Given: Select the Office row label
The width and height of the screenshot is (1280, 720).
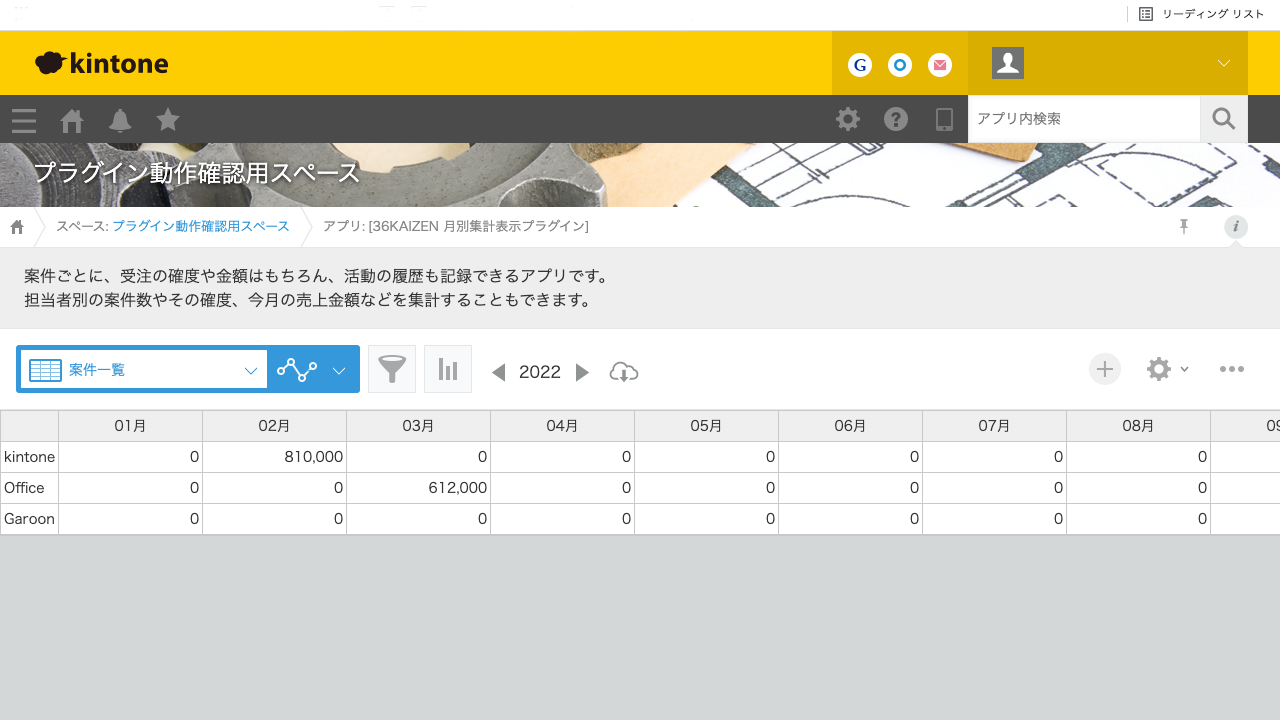Looking at the screenshot, I should coord(30,488).
